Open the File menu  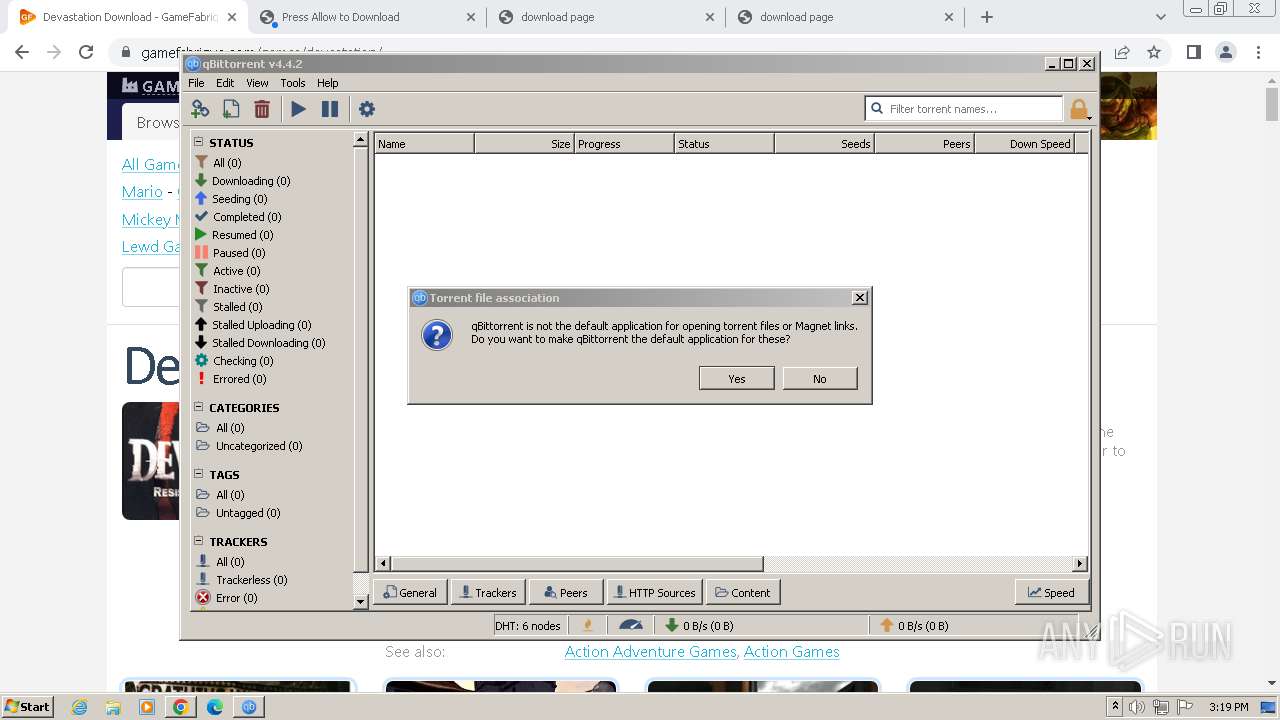(x=196, y=83)
